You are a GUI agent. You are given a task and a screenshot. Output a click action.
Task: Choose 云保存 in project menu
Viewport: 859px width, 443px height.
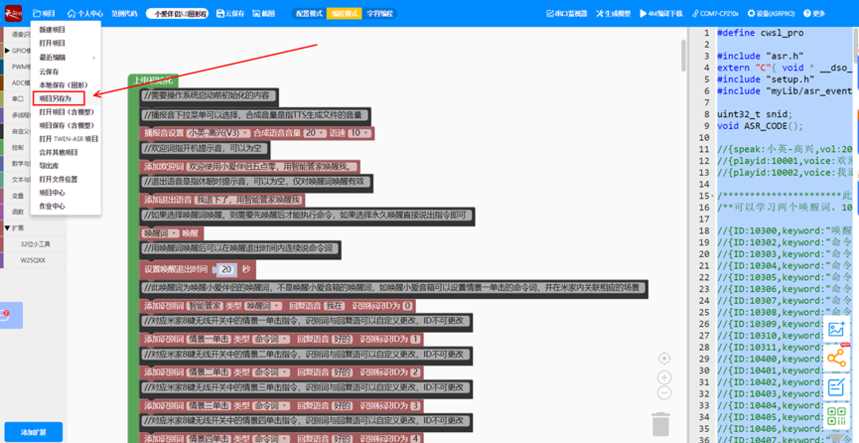pyautogui.click(x=49, y=71)
